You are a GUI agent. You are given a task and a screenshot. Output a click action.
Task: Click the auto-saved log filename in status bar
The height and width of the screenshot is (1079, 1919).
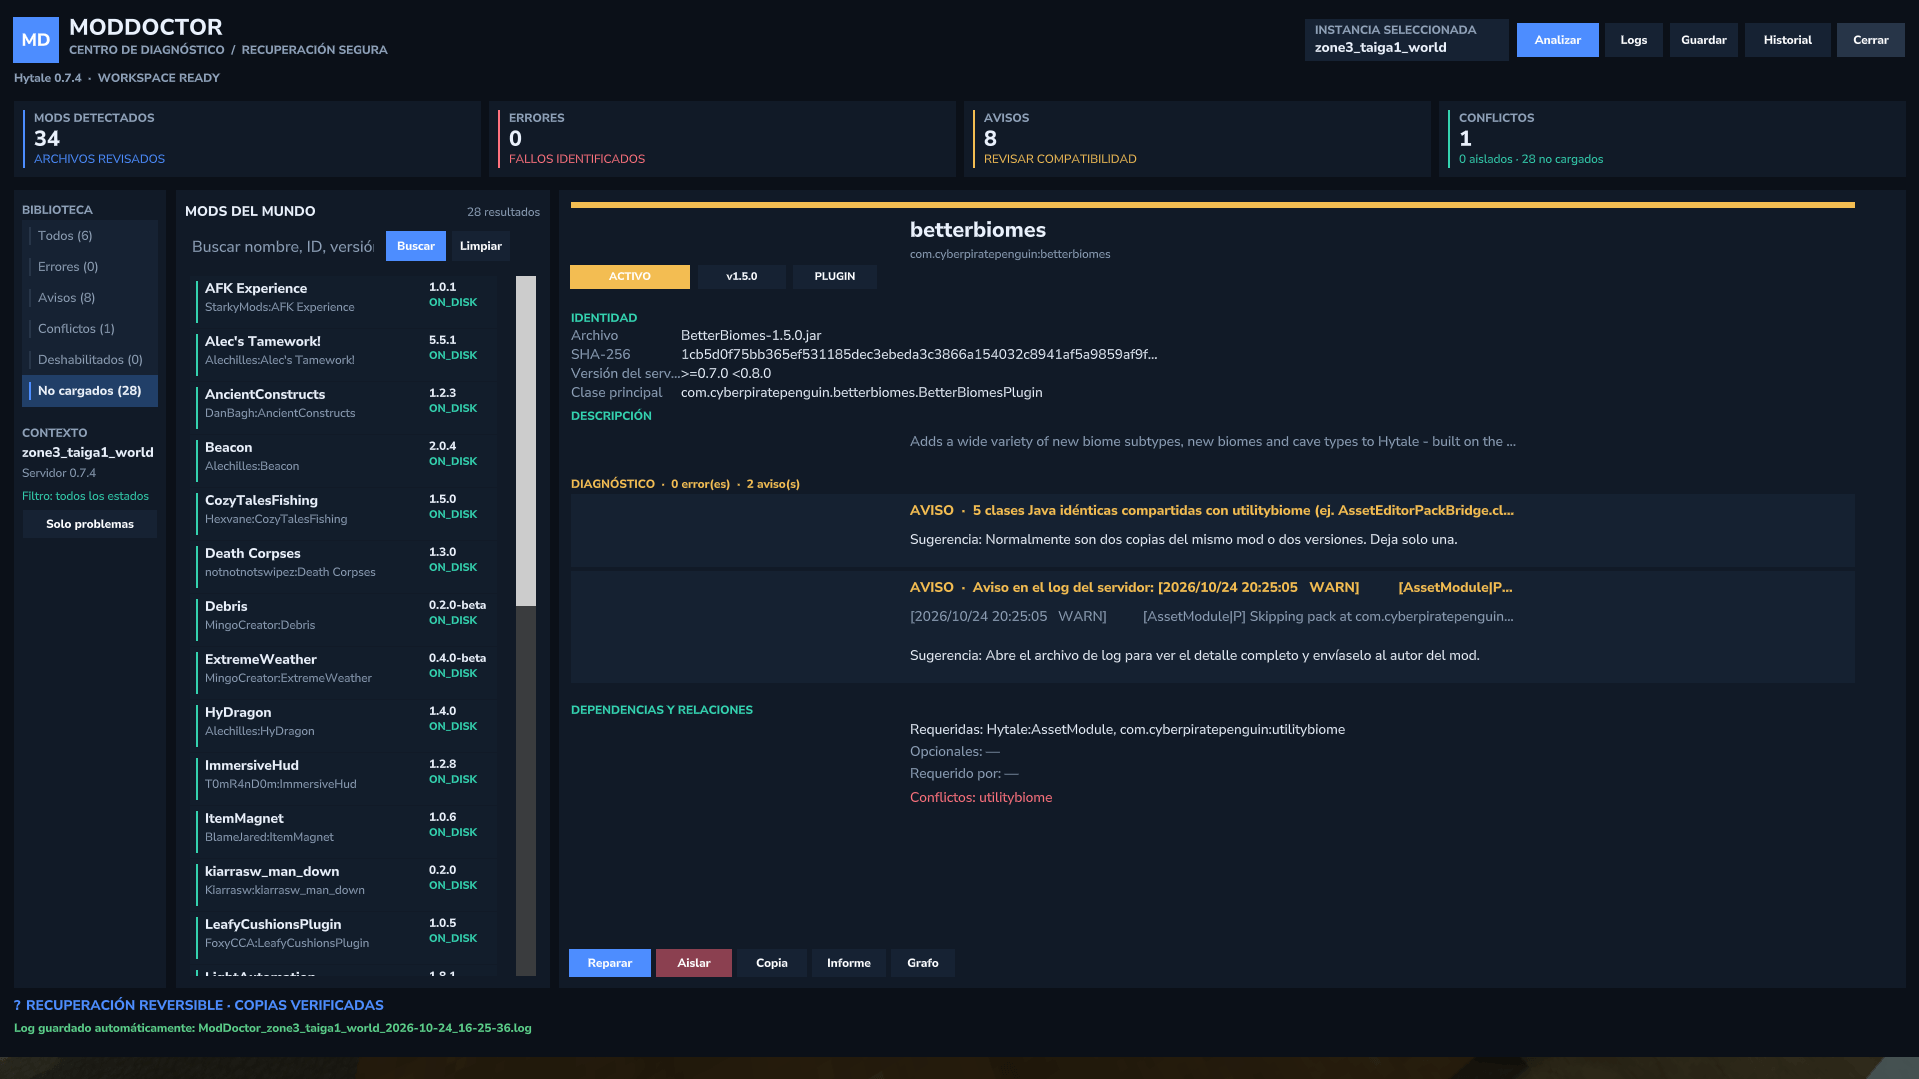pyautogui.click(x=365, y=1028)
